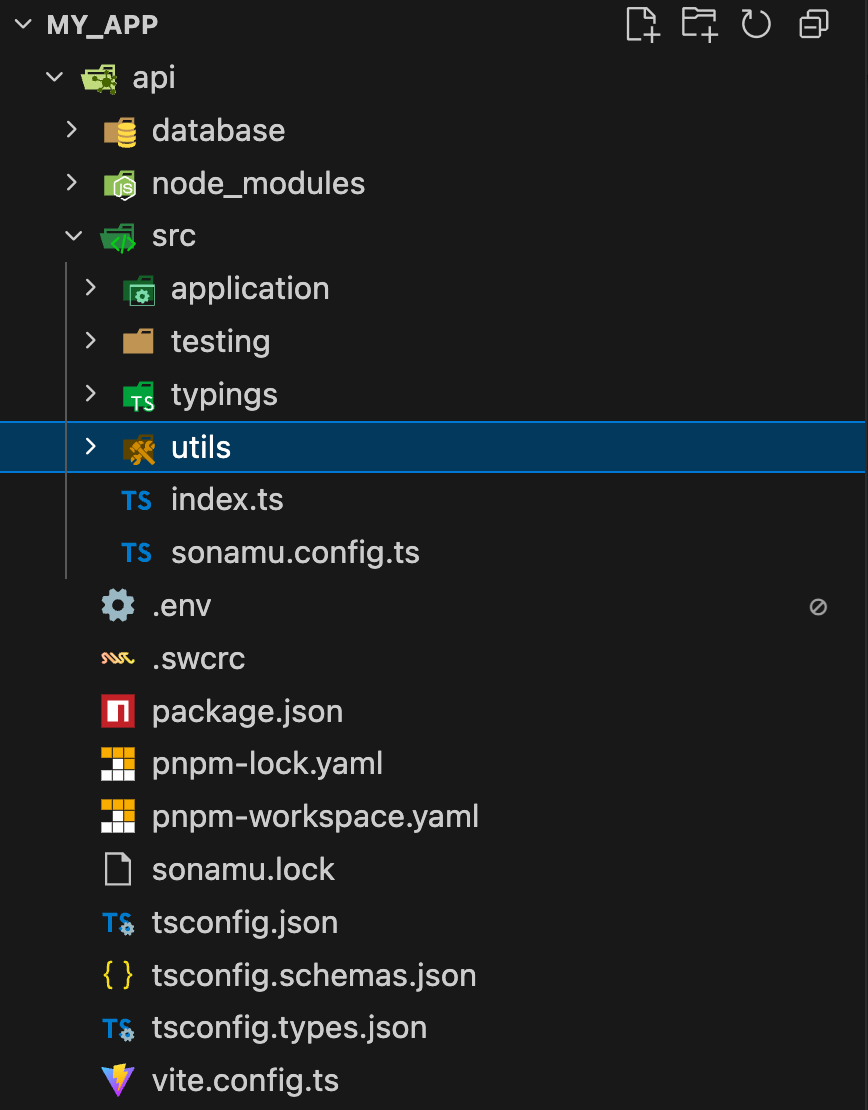Click the New Folder icon in explorer header

point(699,25)
